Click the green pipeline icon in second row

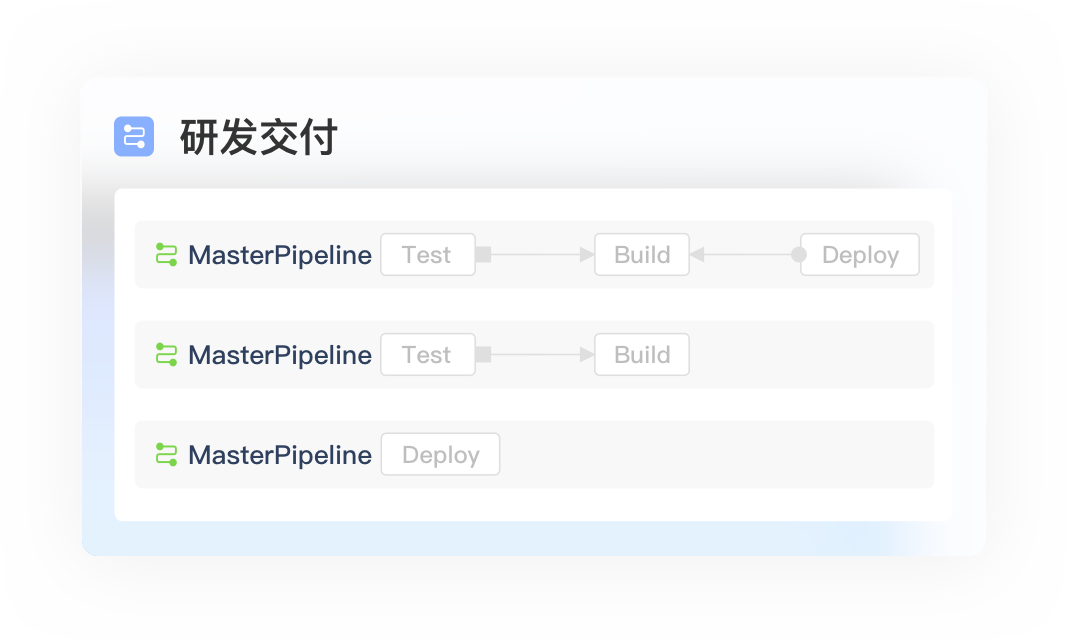(x=166, y=355)
